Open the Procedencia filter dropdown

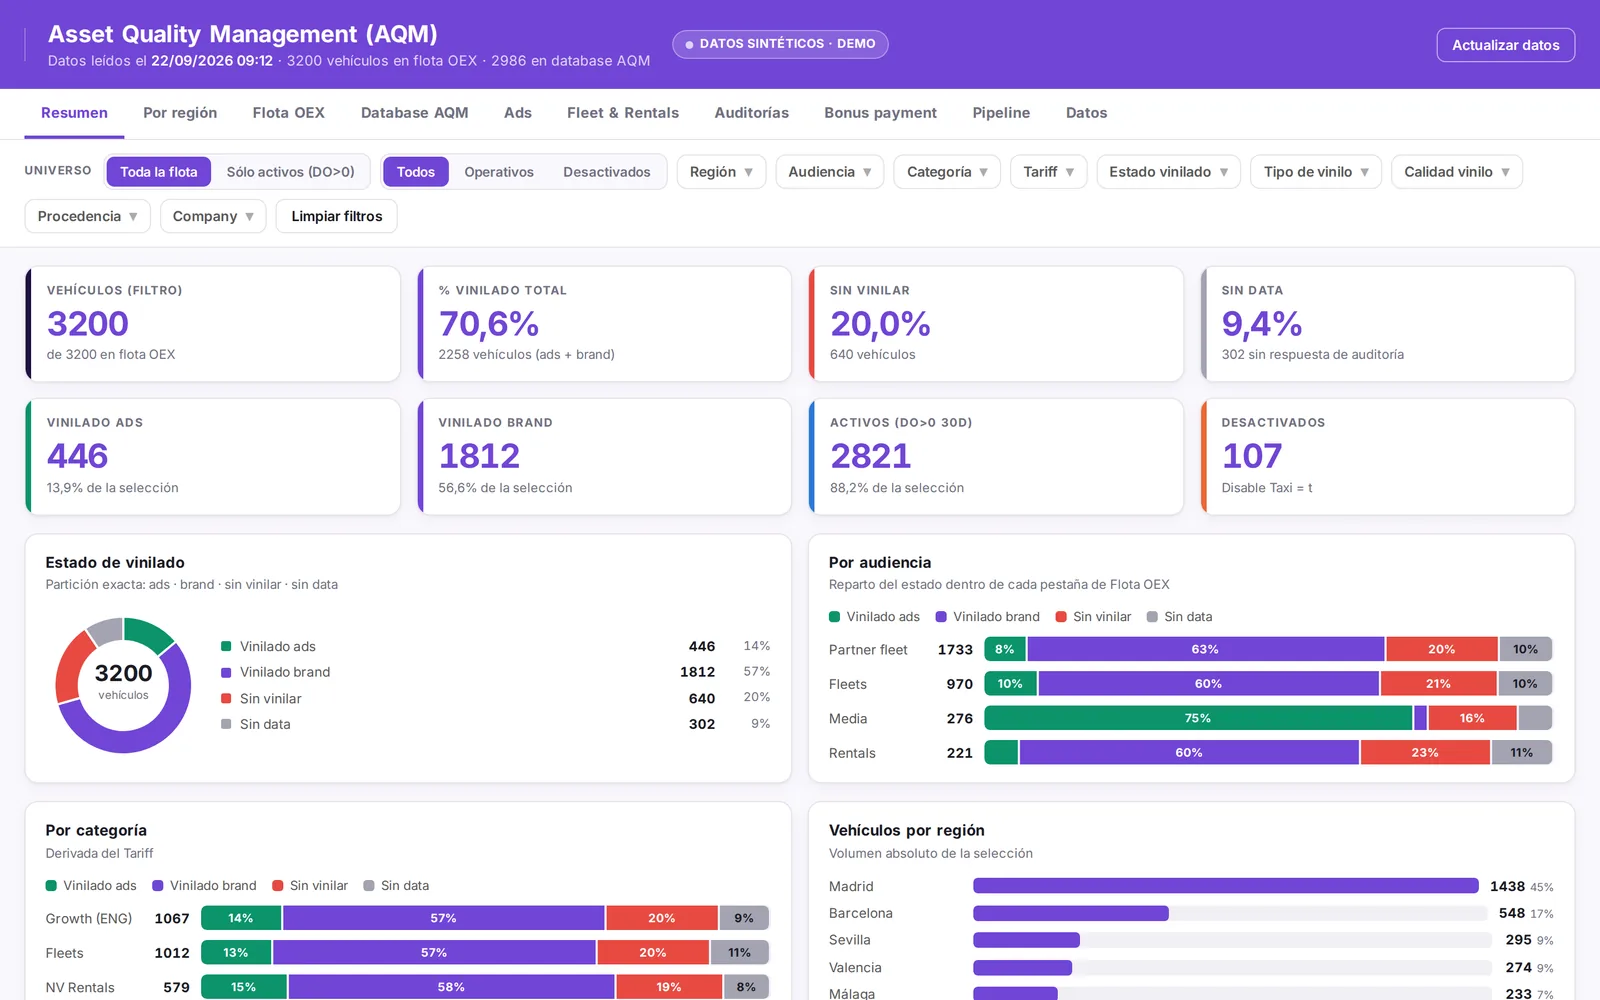[87, 216]
